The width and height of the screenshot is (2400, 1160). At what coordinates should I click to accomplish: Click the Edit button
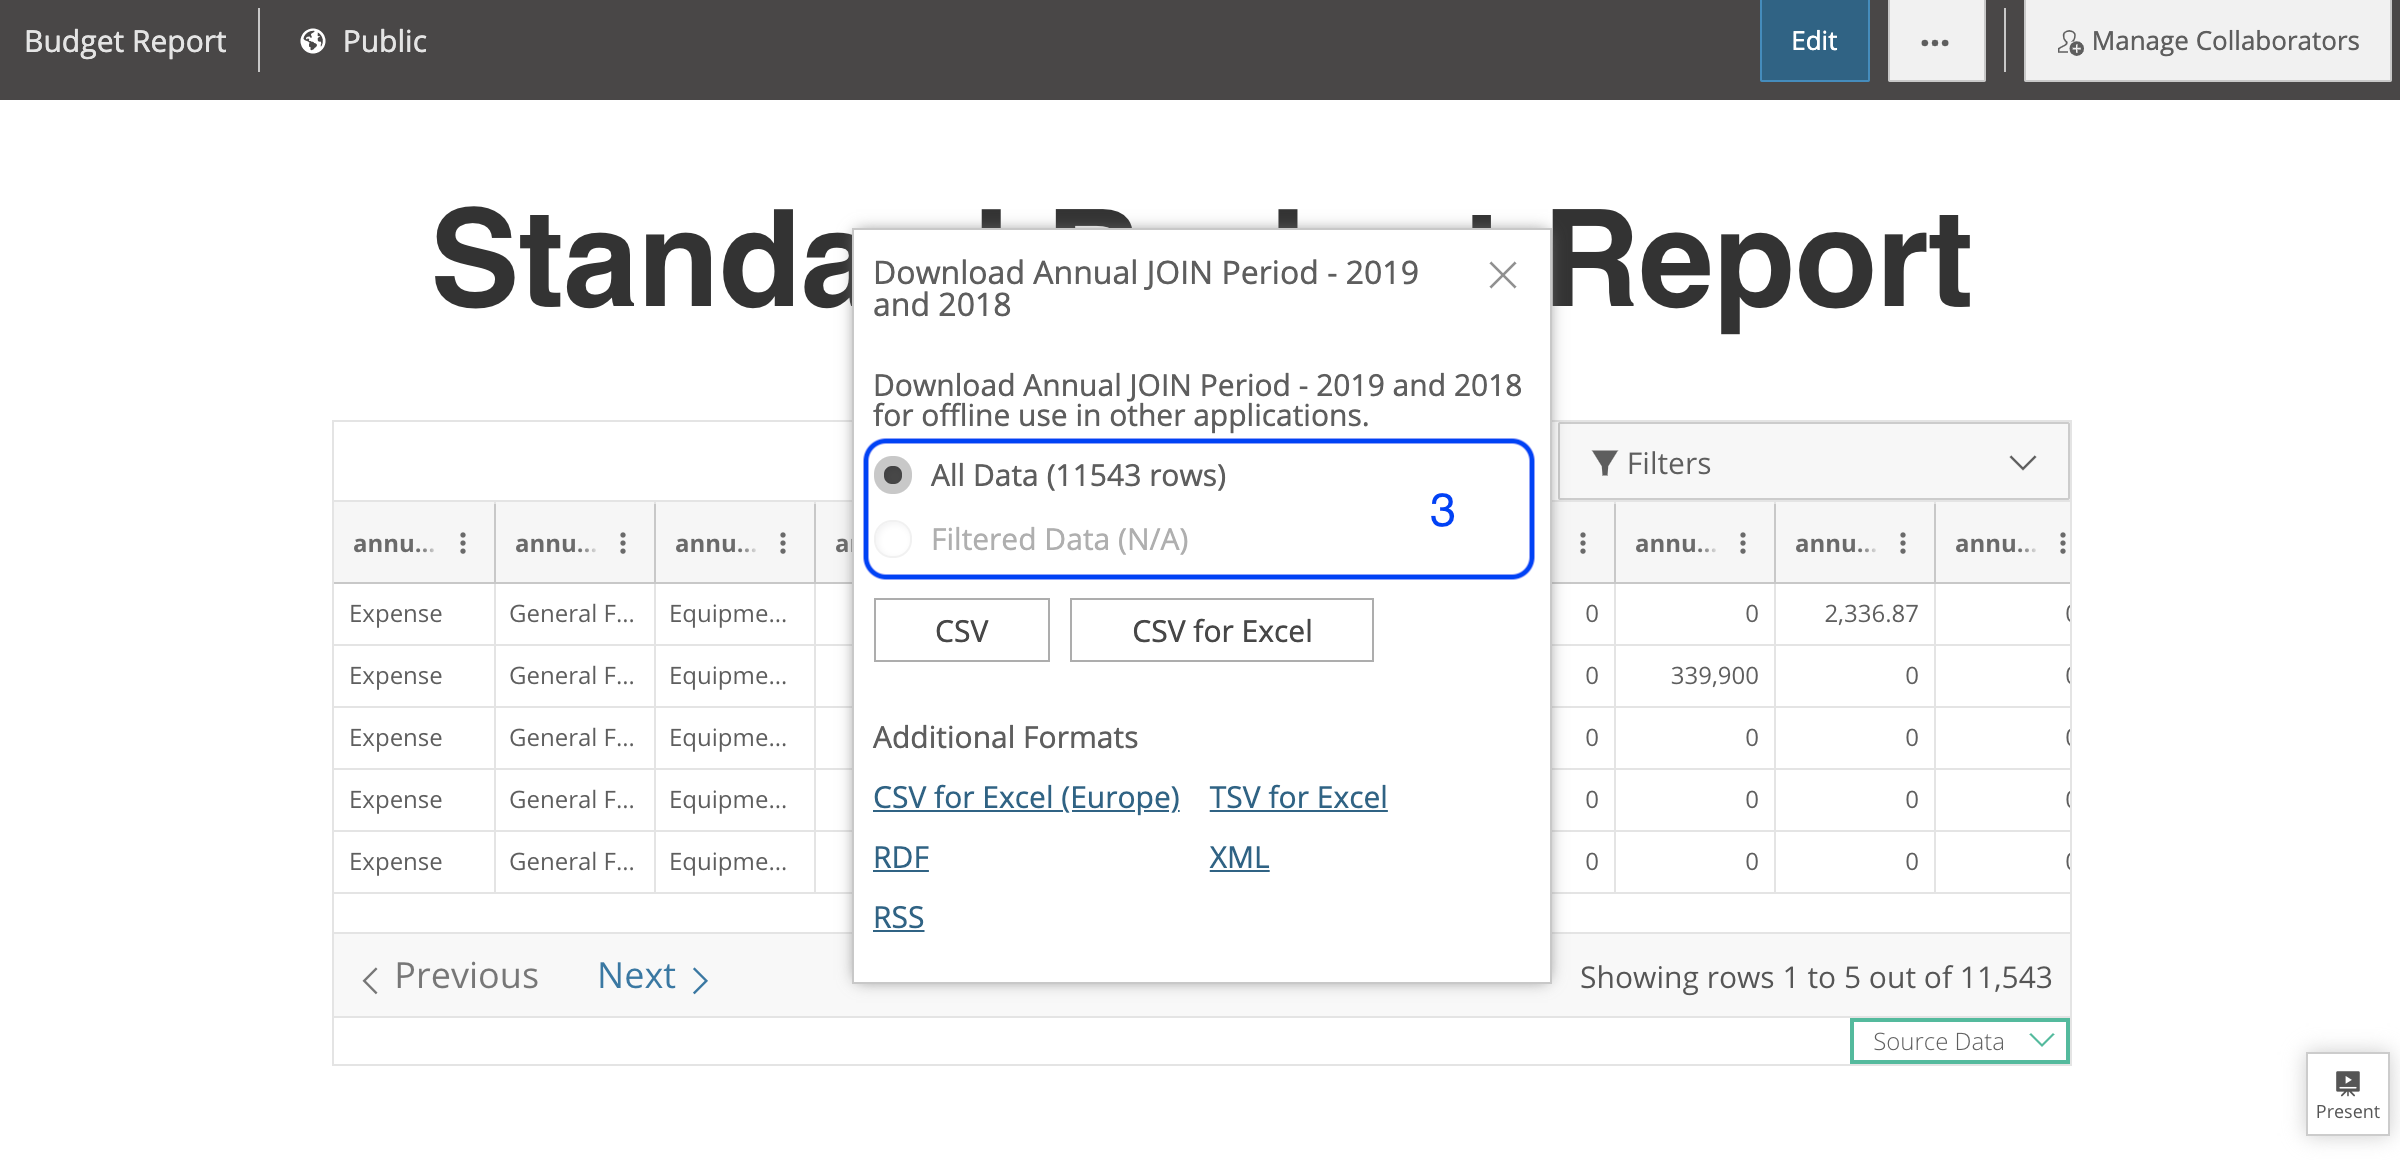pyautogui.click(x=1814, y=41)
